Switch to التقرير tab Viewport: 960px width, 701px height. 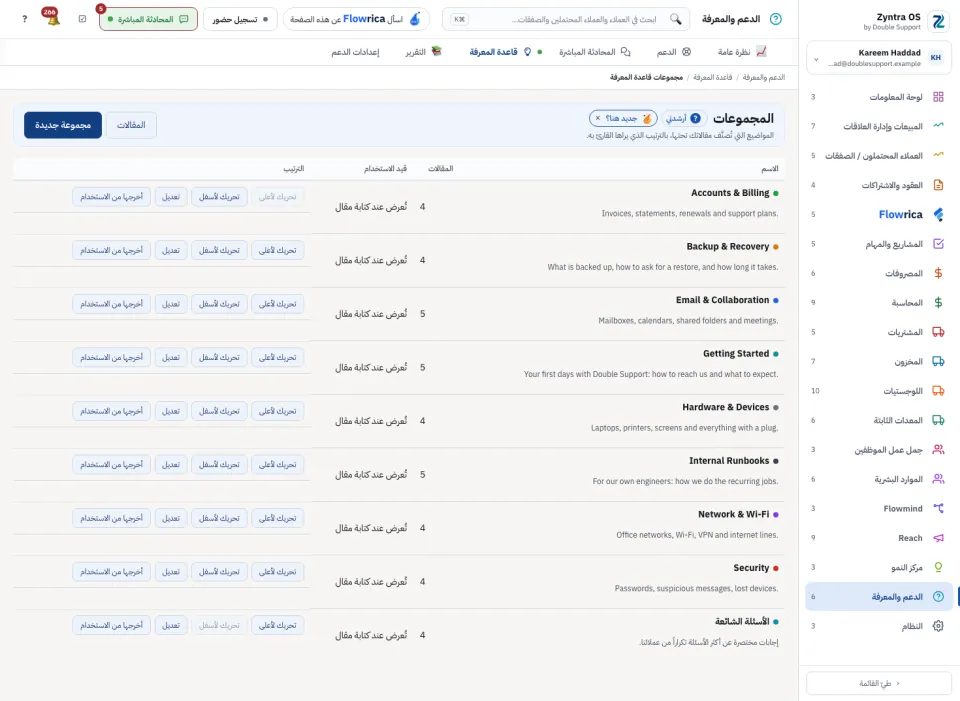423,52
